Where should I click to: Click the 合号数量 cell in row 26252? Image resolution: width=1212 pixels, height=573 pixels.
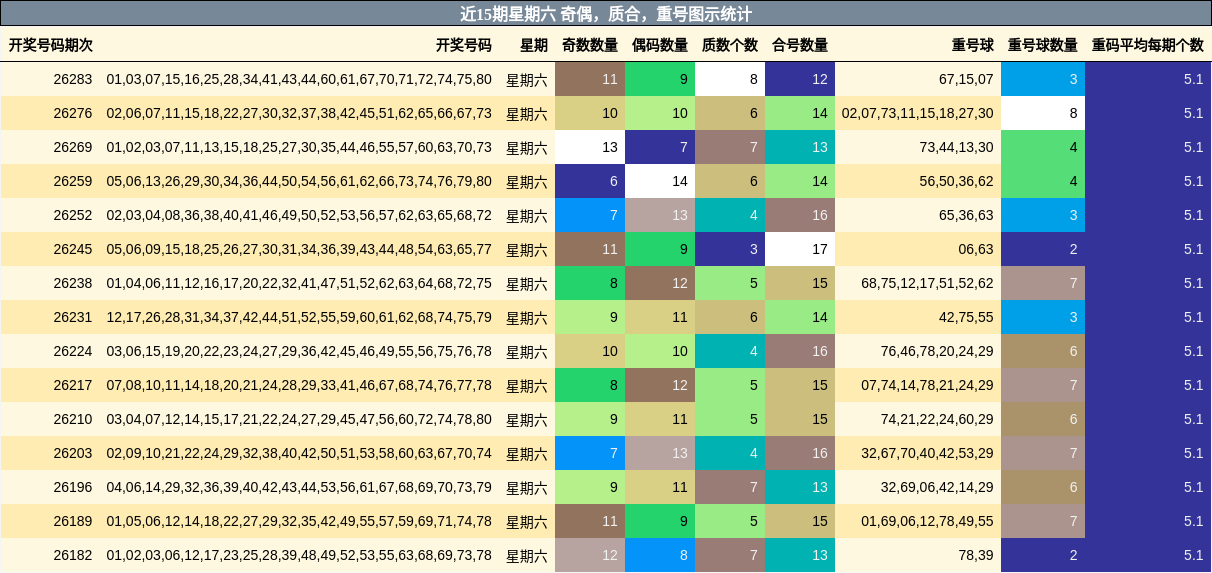coord(800,215)
